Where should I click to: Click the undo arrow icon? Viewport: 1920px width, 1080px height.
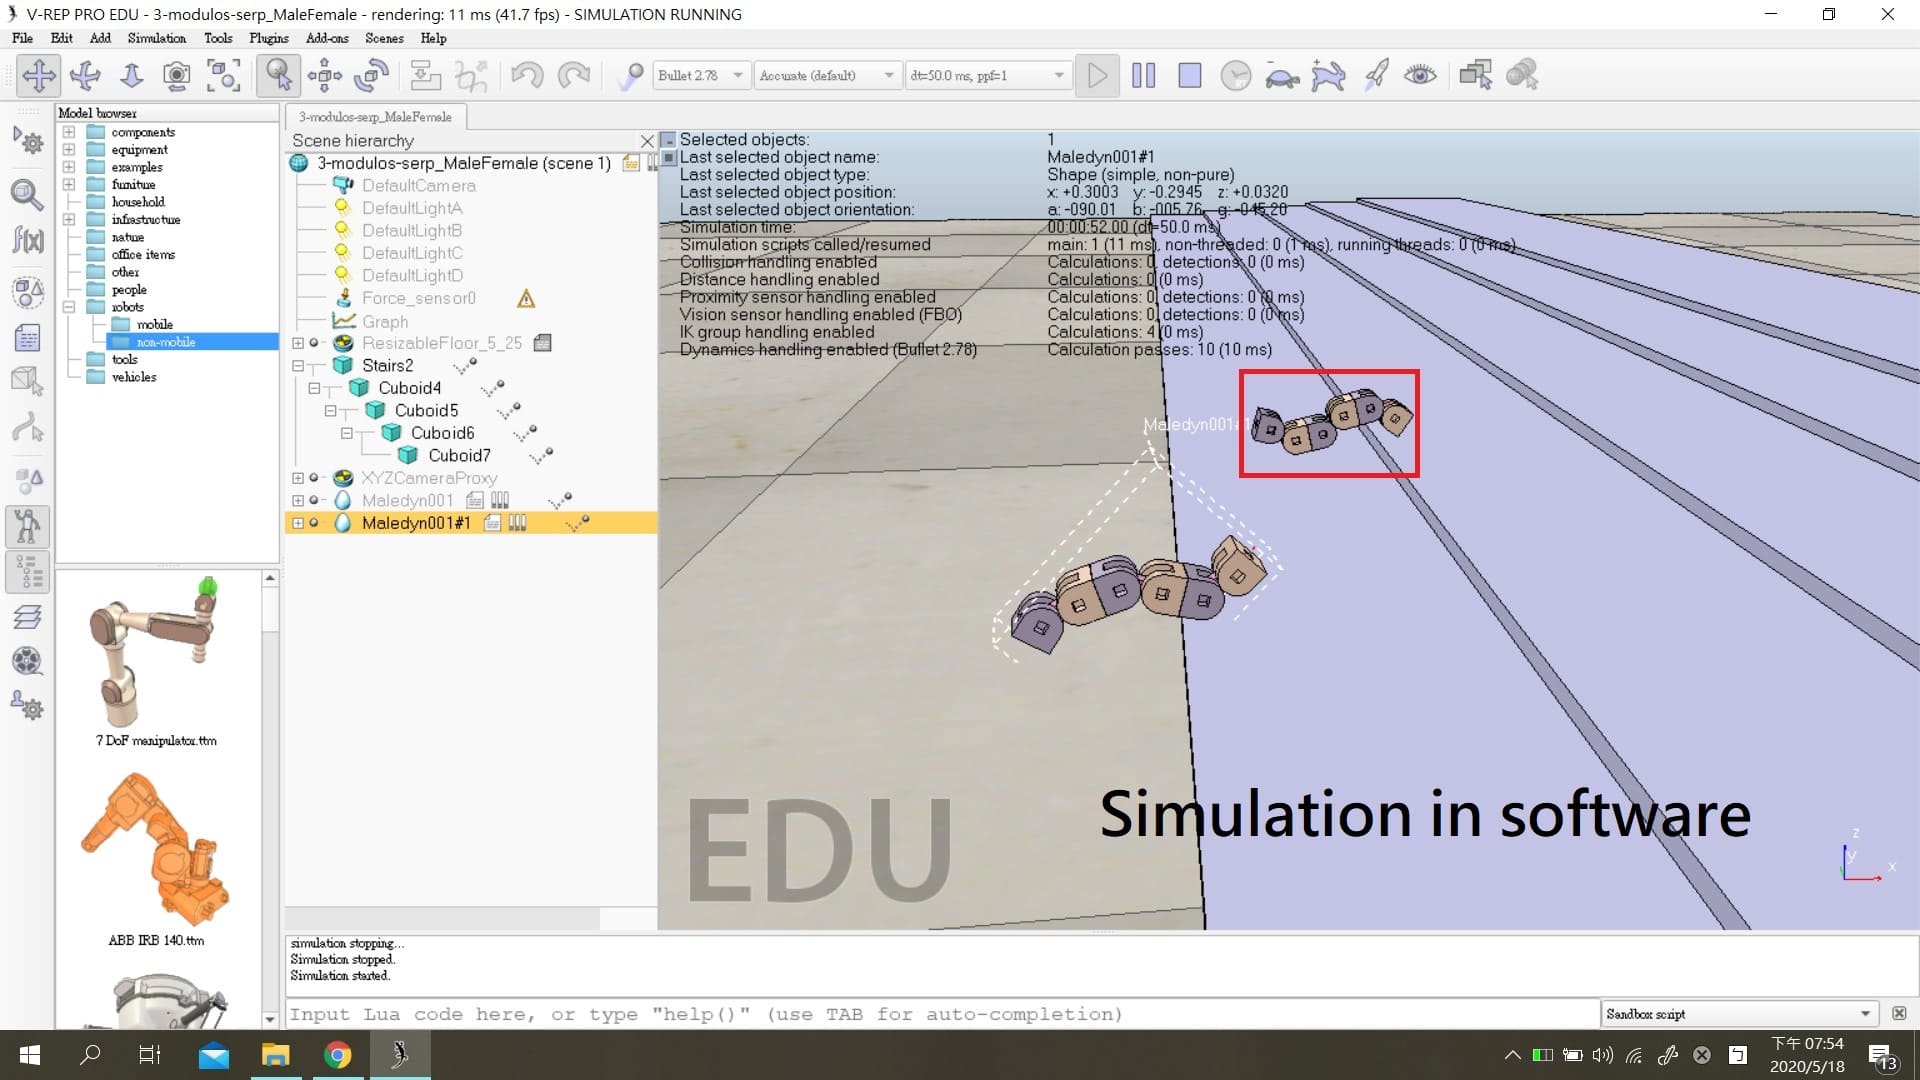coord(527,75)
